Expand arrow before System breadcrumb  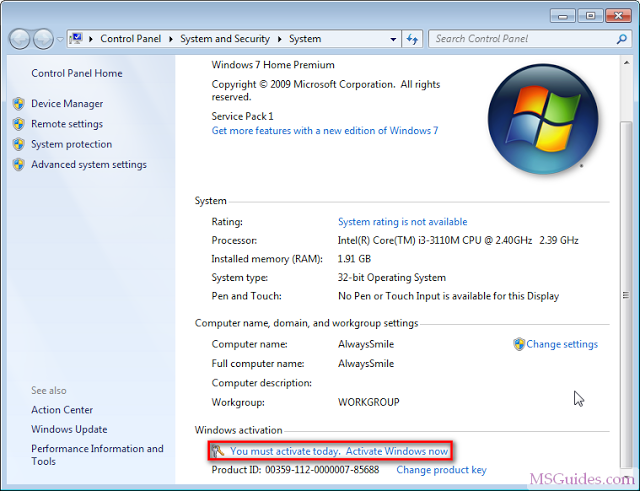(x=280, y=39)
